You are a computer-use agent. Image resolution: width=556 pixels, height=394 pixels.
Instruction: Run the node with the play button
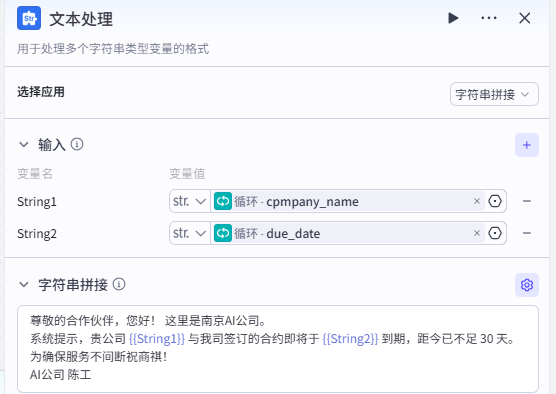[453, 18]
